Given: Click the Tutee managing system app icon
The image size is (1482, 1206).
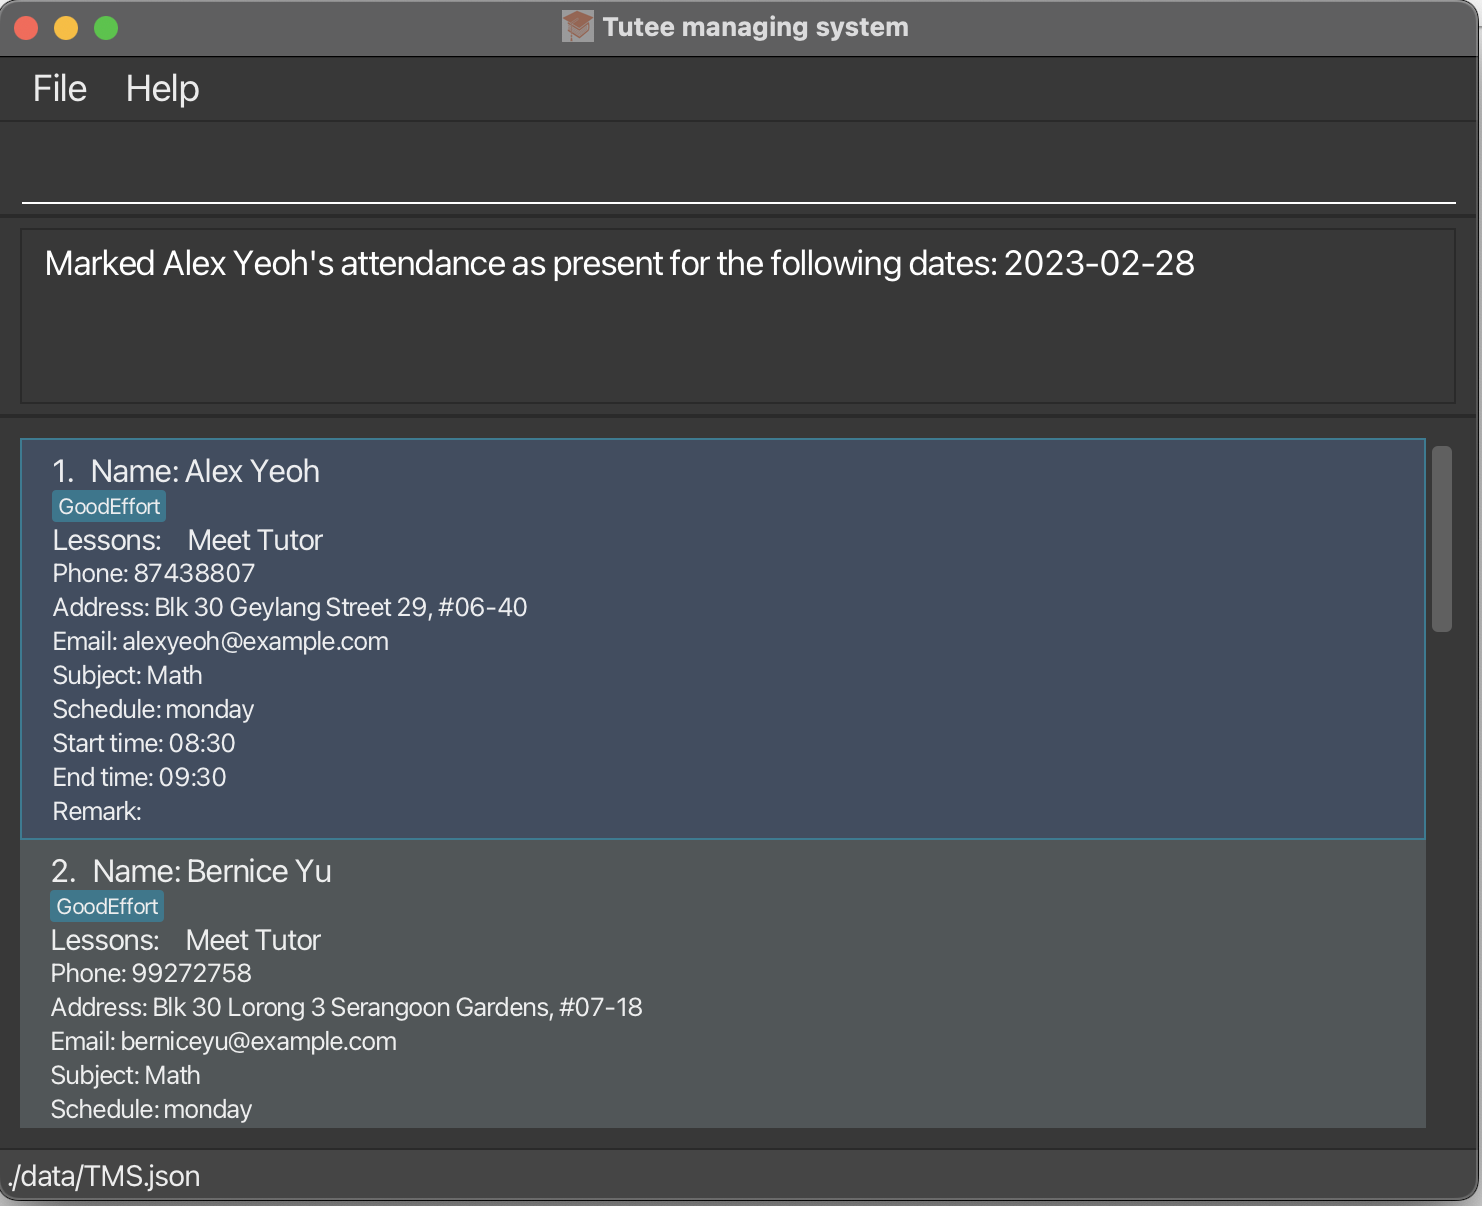Looking at the screenshot, I should click(x=577, y=26).
